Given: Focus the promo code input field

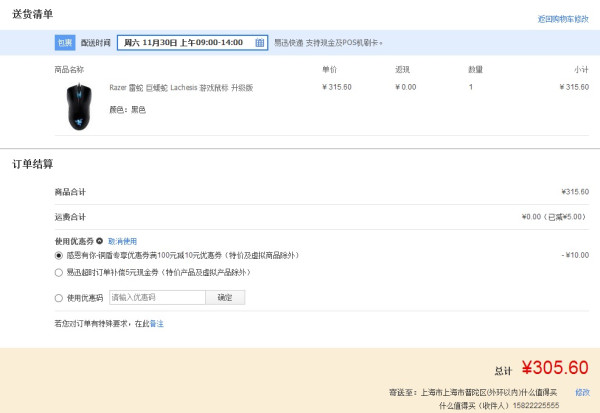Looking at the screenshot, I should [157, 297].
